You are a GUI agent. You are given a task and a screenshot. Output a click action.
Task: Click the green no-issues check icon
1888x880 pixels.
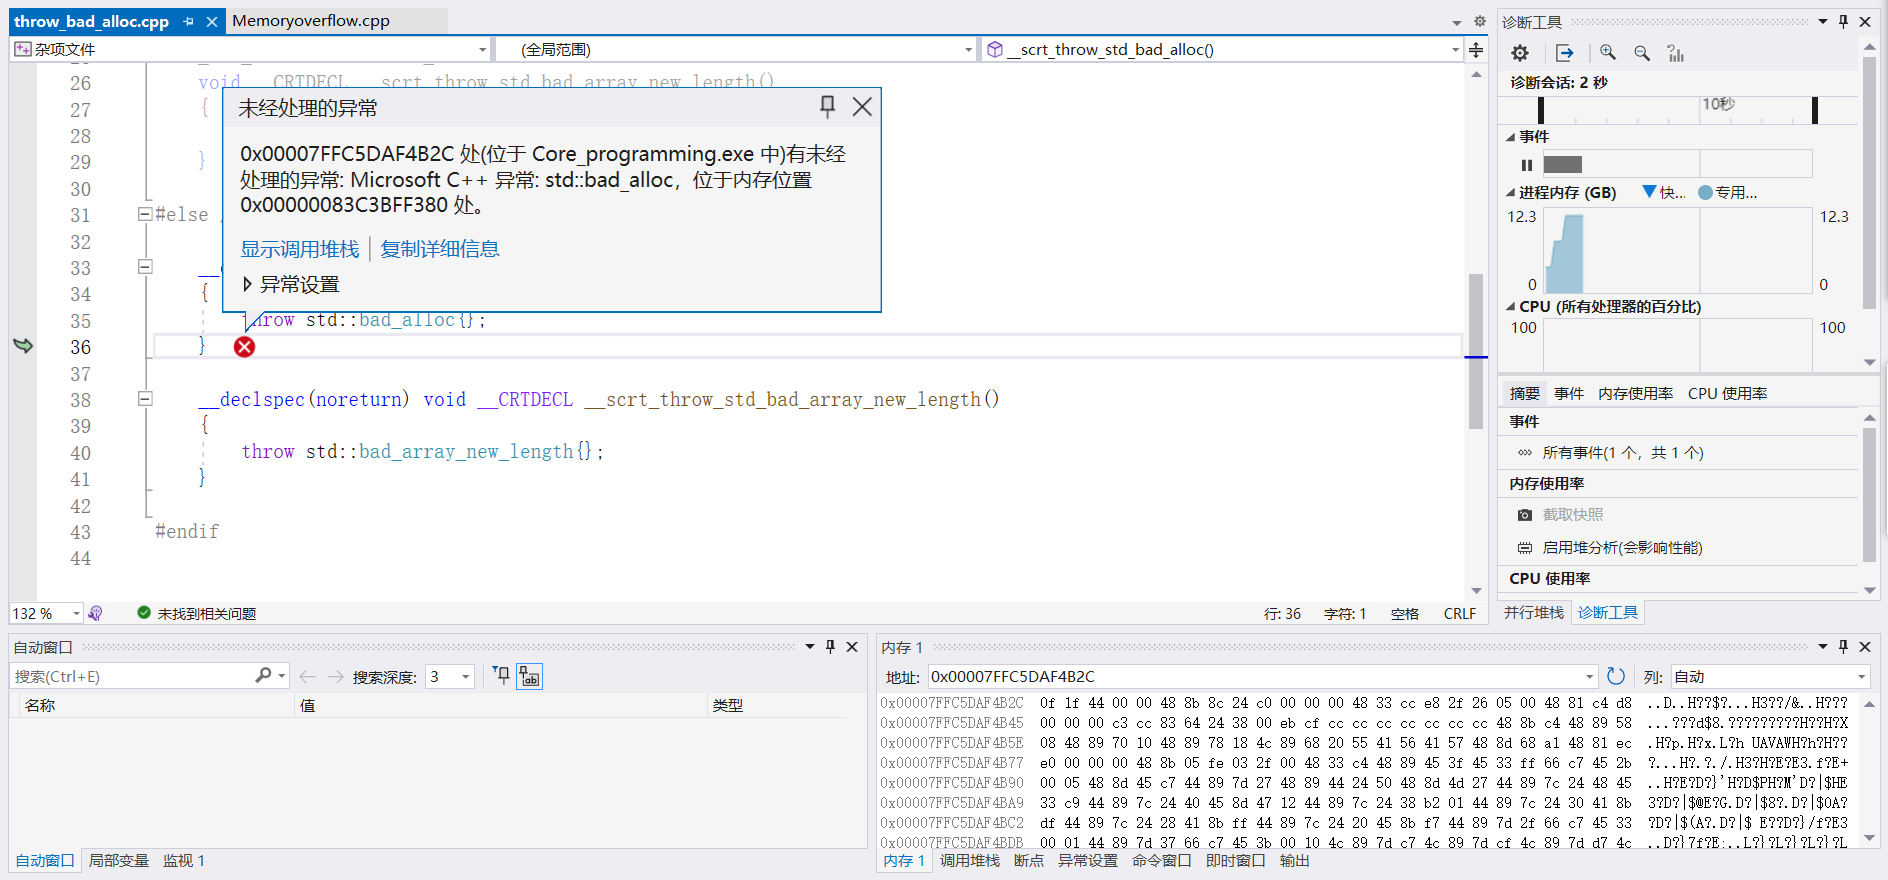(144, 613)
